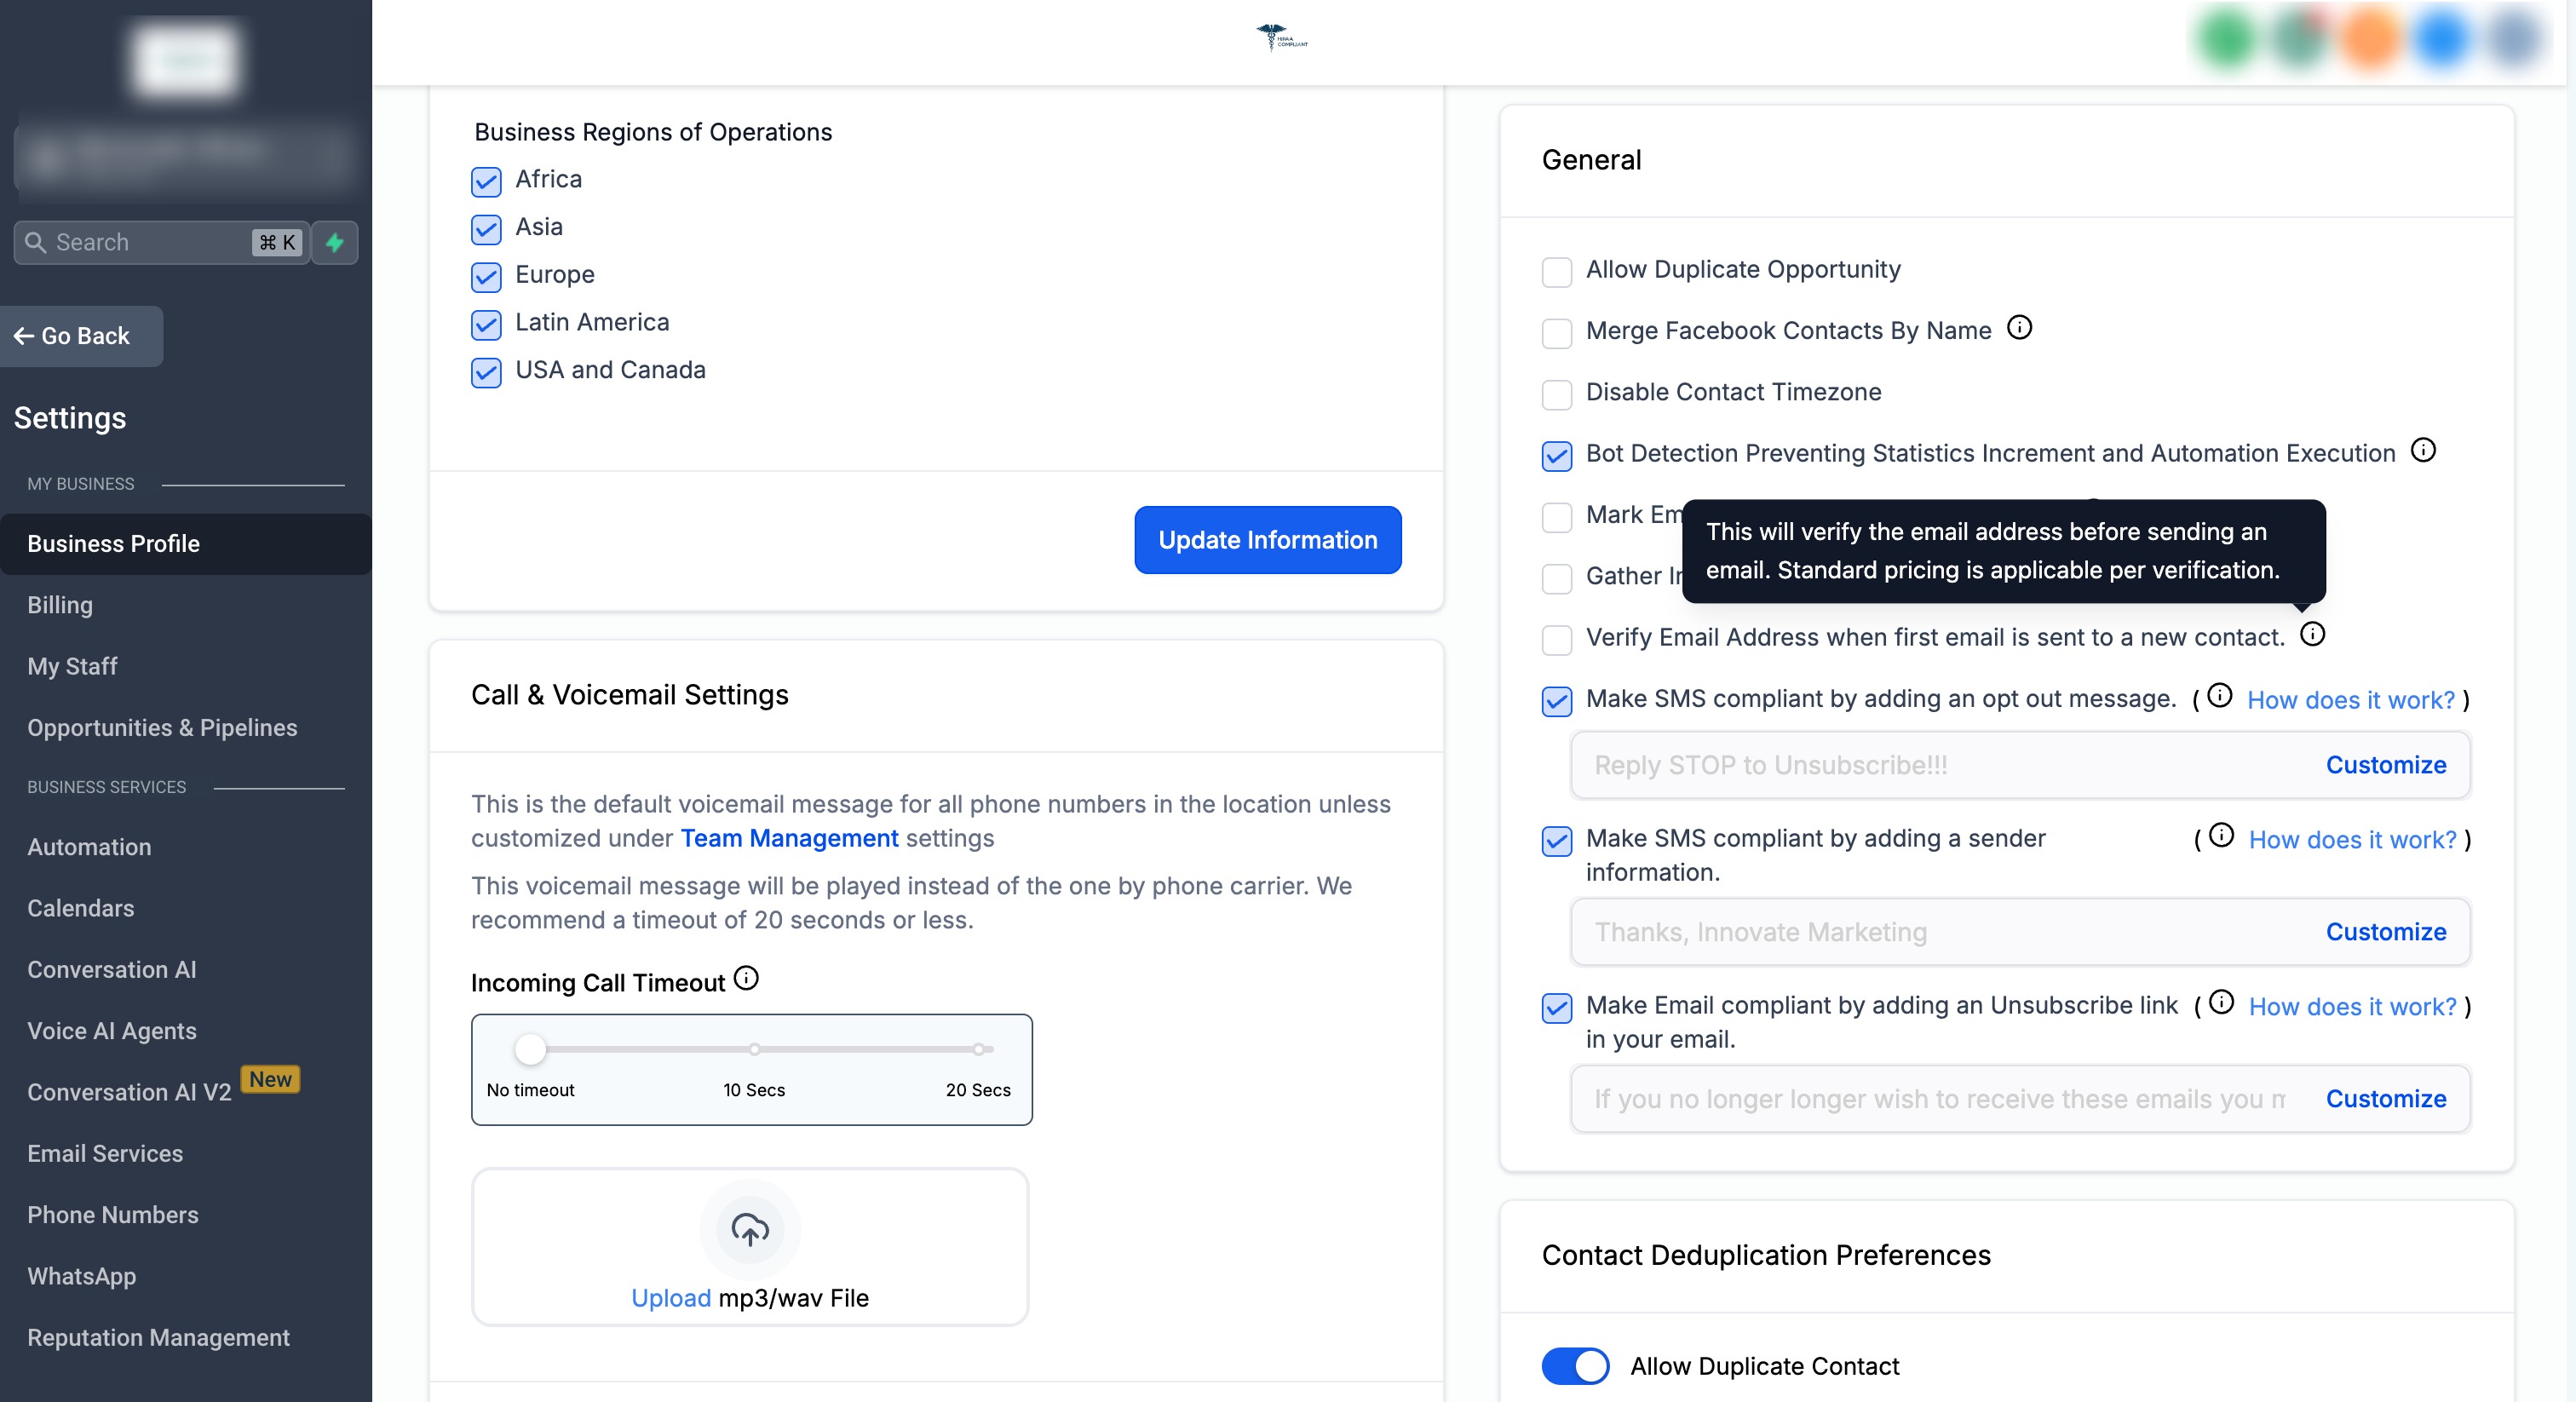Click info icon next to Verify Email Address

2312,634
